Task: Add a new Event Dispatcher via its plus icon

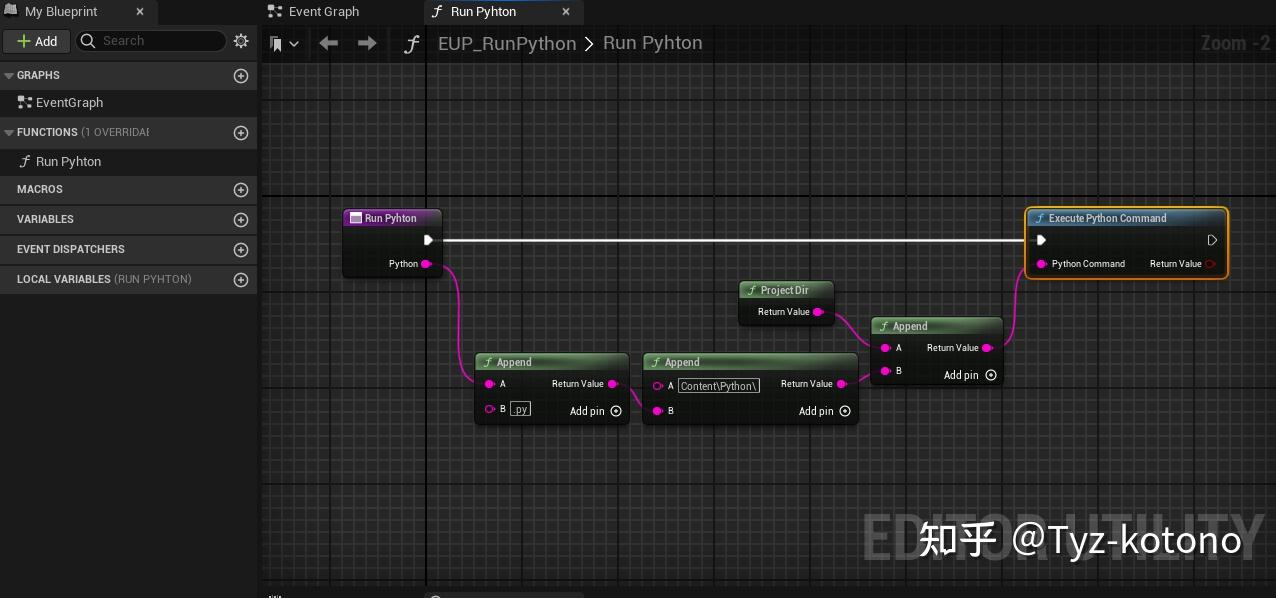Action: pos(240,249)
